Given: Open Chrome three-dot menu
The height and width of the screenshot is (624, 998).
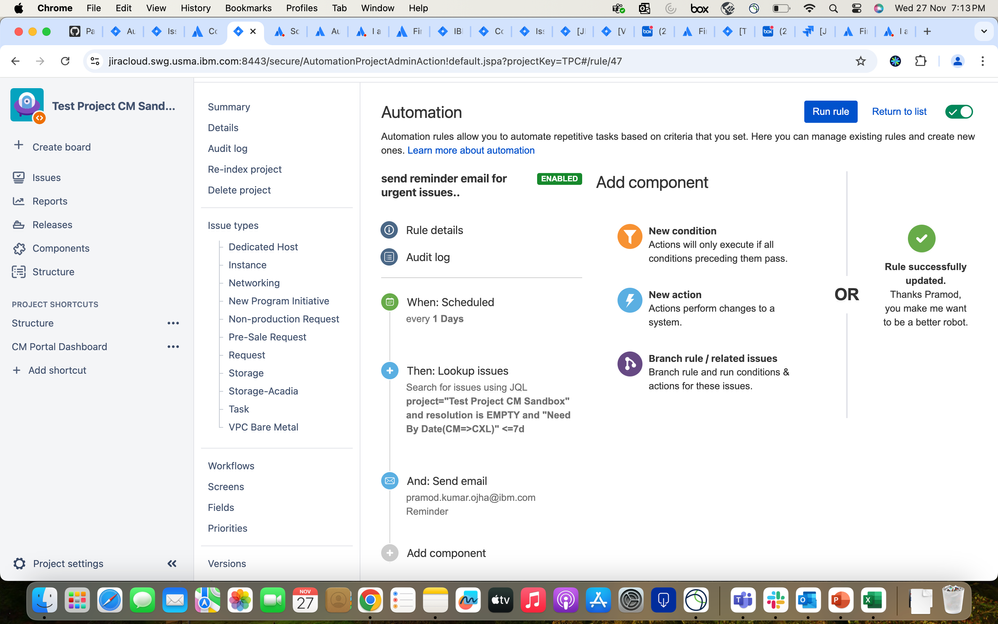Looking at the screenshot, I should (x=982, y=61).
